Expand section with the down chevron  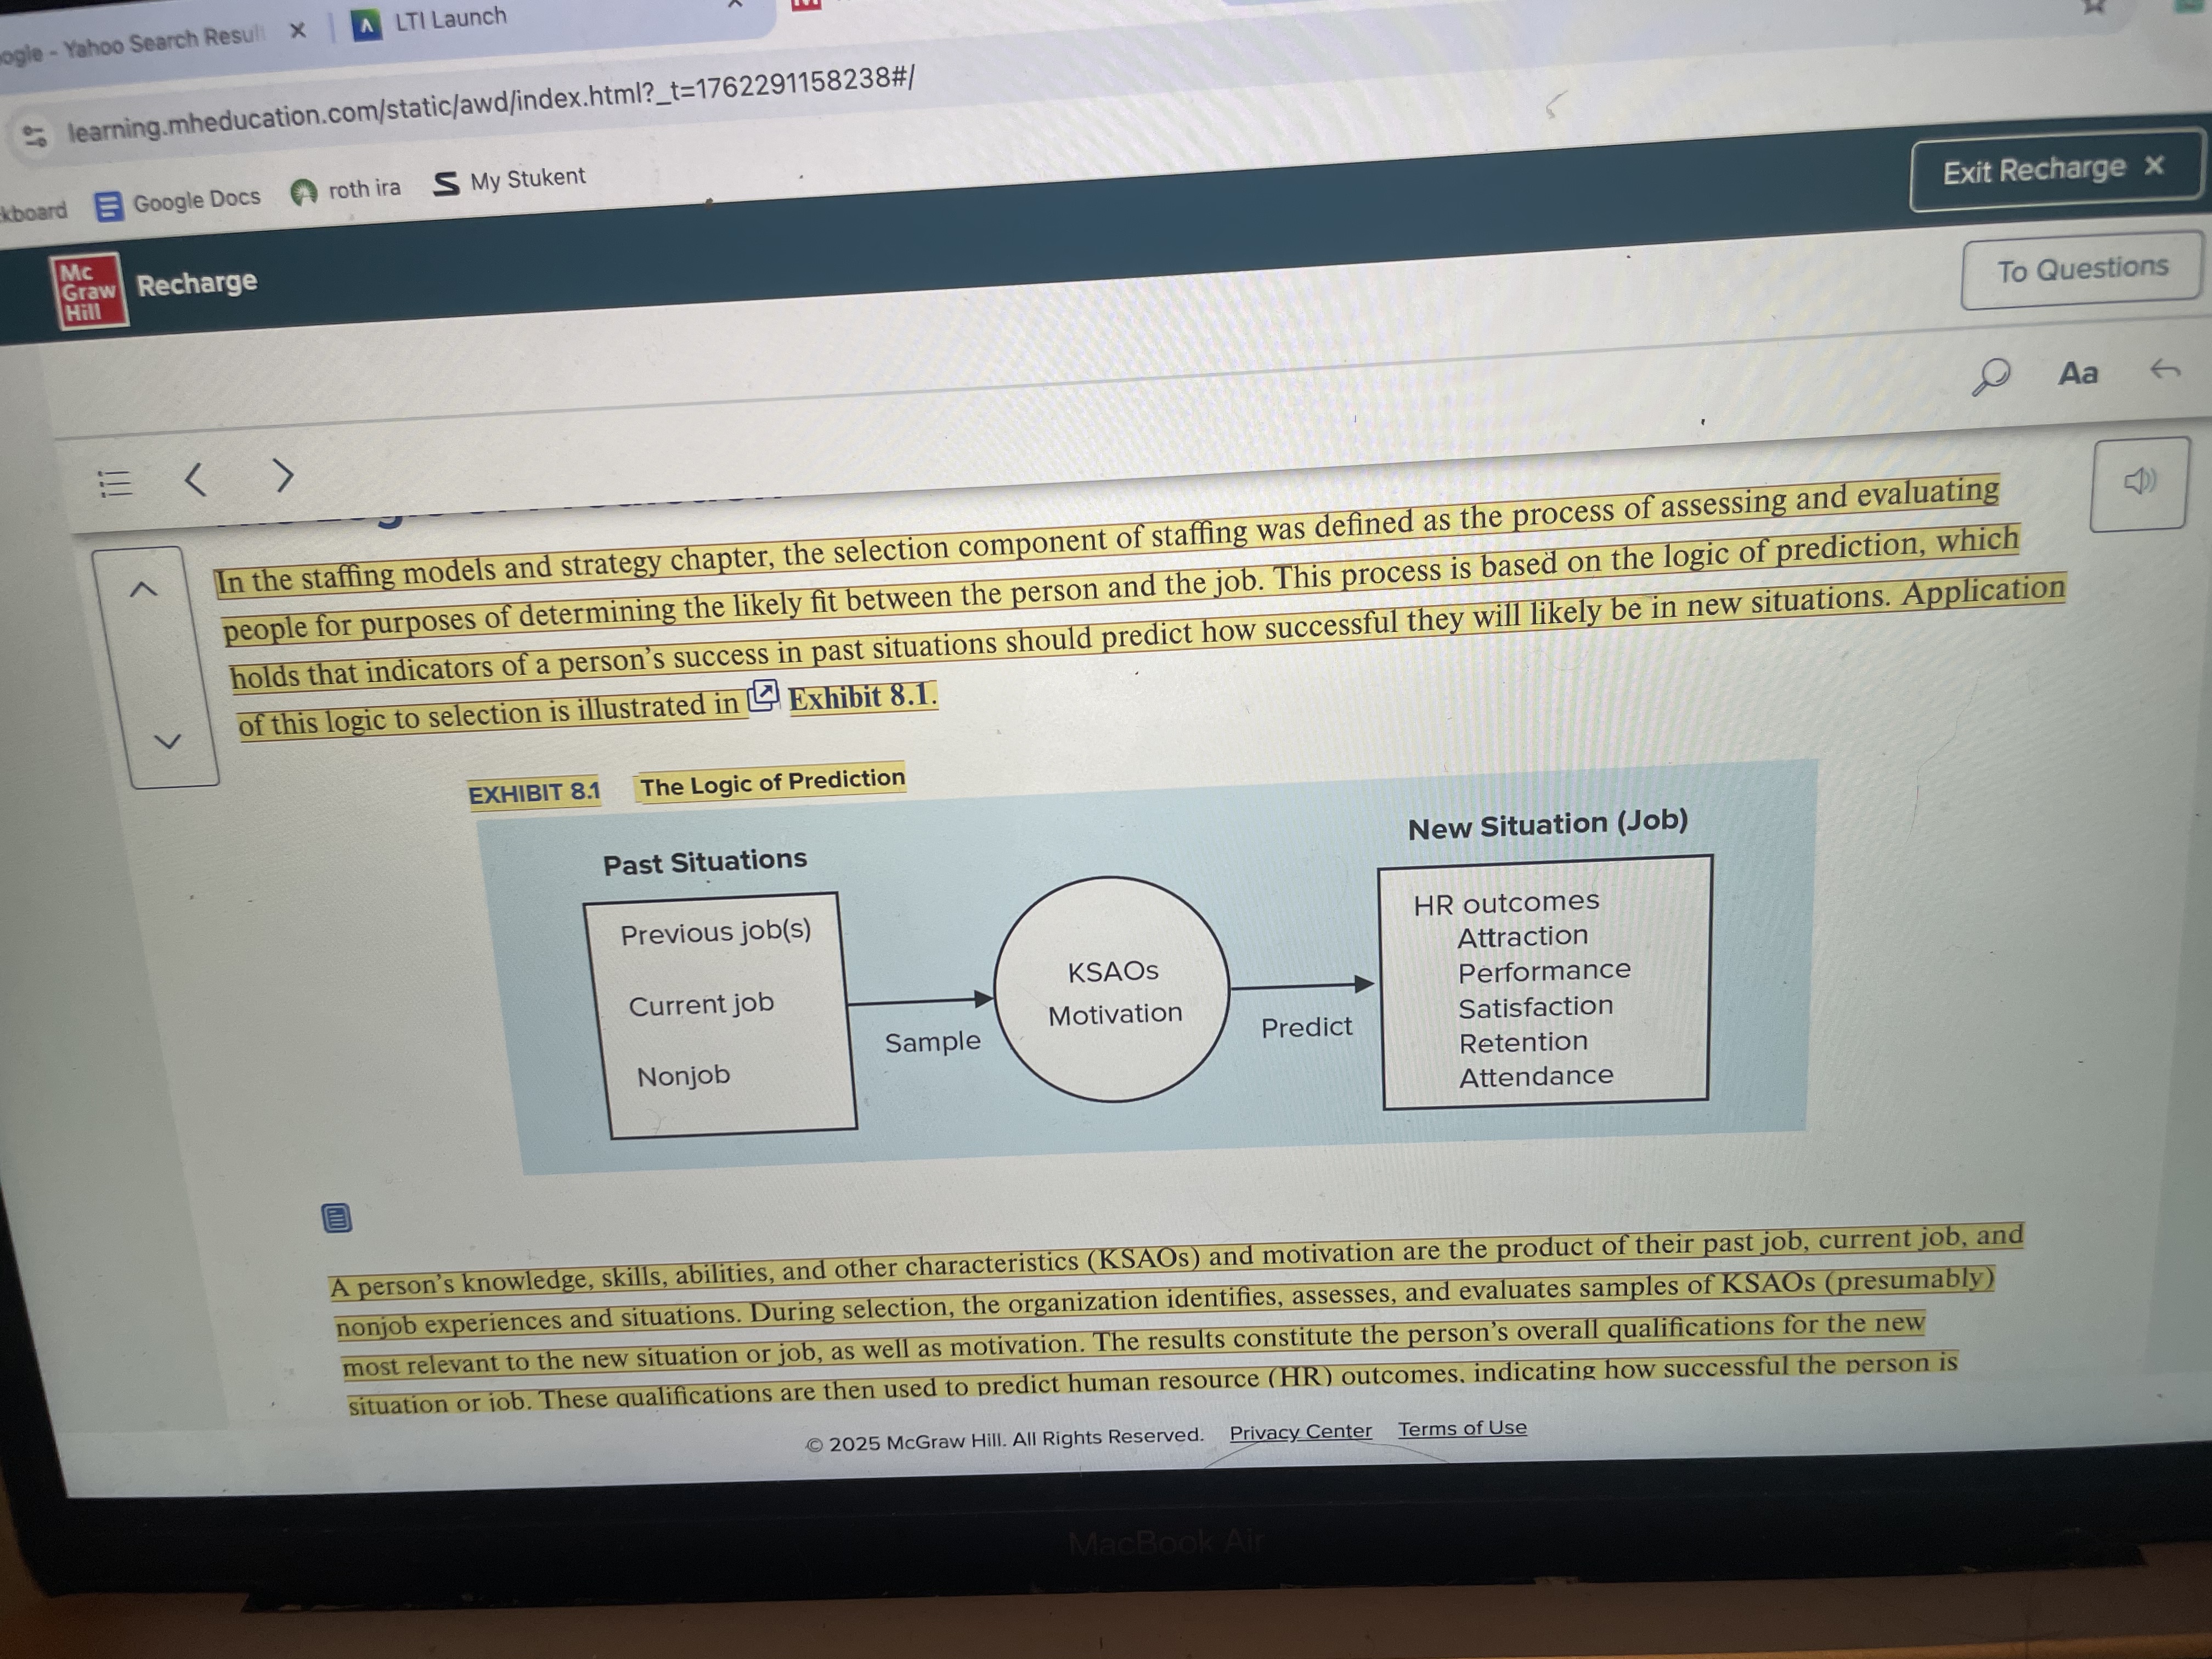(x=168, y=741)
